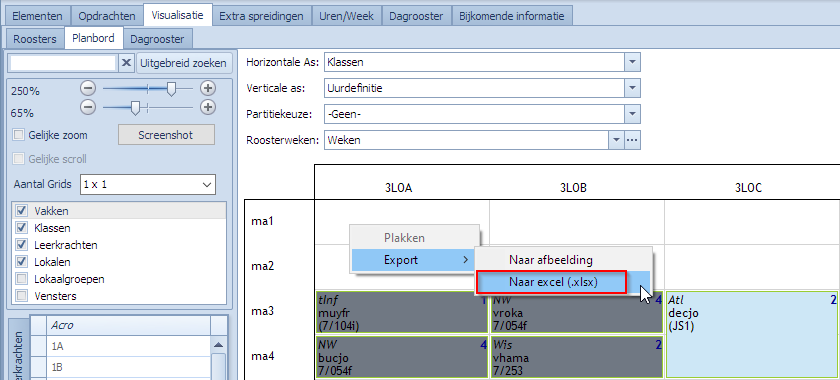
Task: Open the Partitiekeuze dropdown
Action: coord(632,114)
